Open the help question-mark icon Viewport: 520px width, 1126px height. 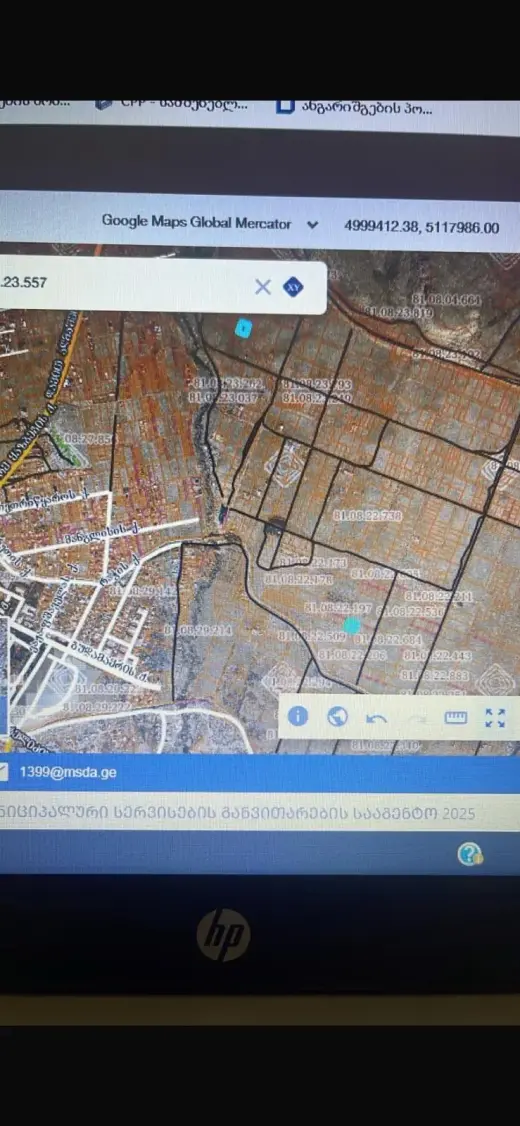pyautogui.click(x=469, y=854)
